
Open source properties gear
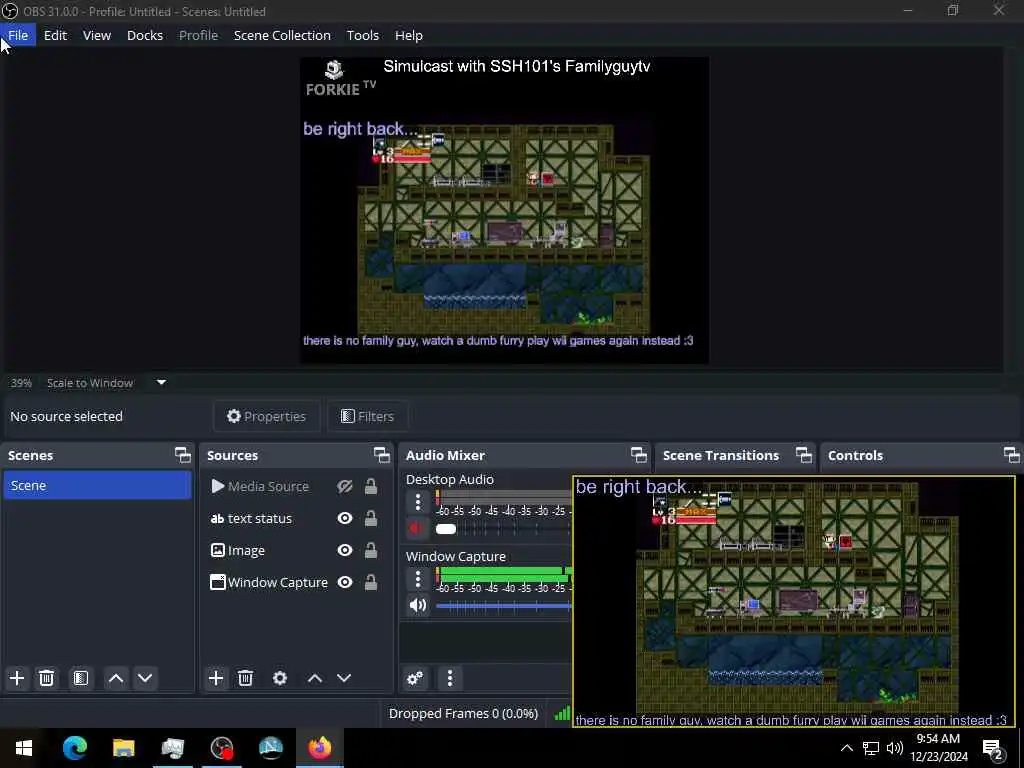click(x=280, y=678)
